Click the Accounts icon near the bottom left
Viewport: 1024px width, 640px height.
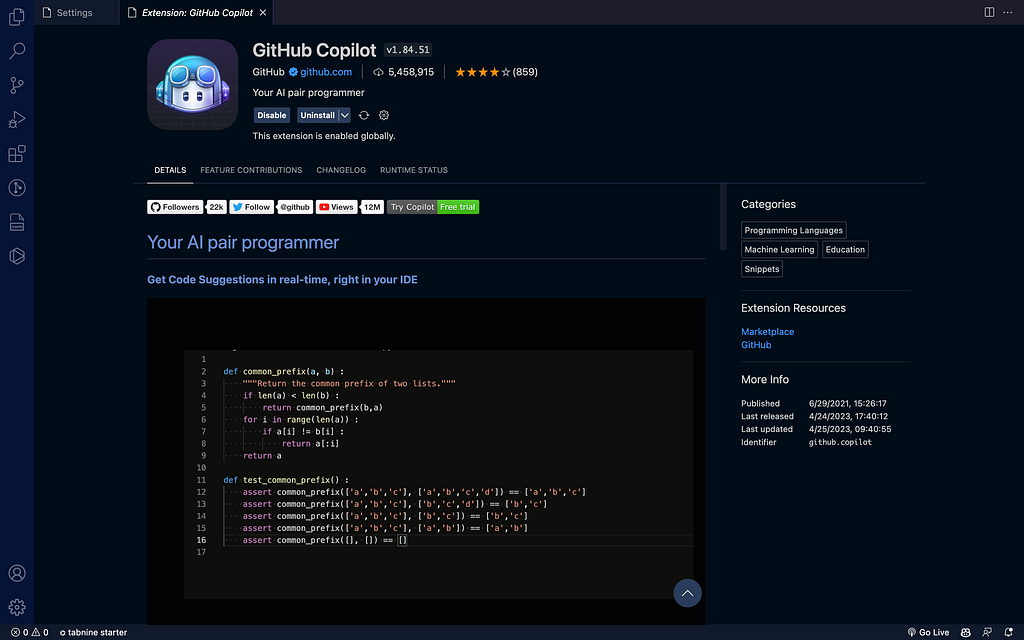(x=16, y=573)
